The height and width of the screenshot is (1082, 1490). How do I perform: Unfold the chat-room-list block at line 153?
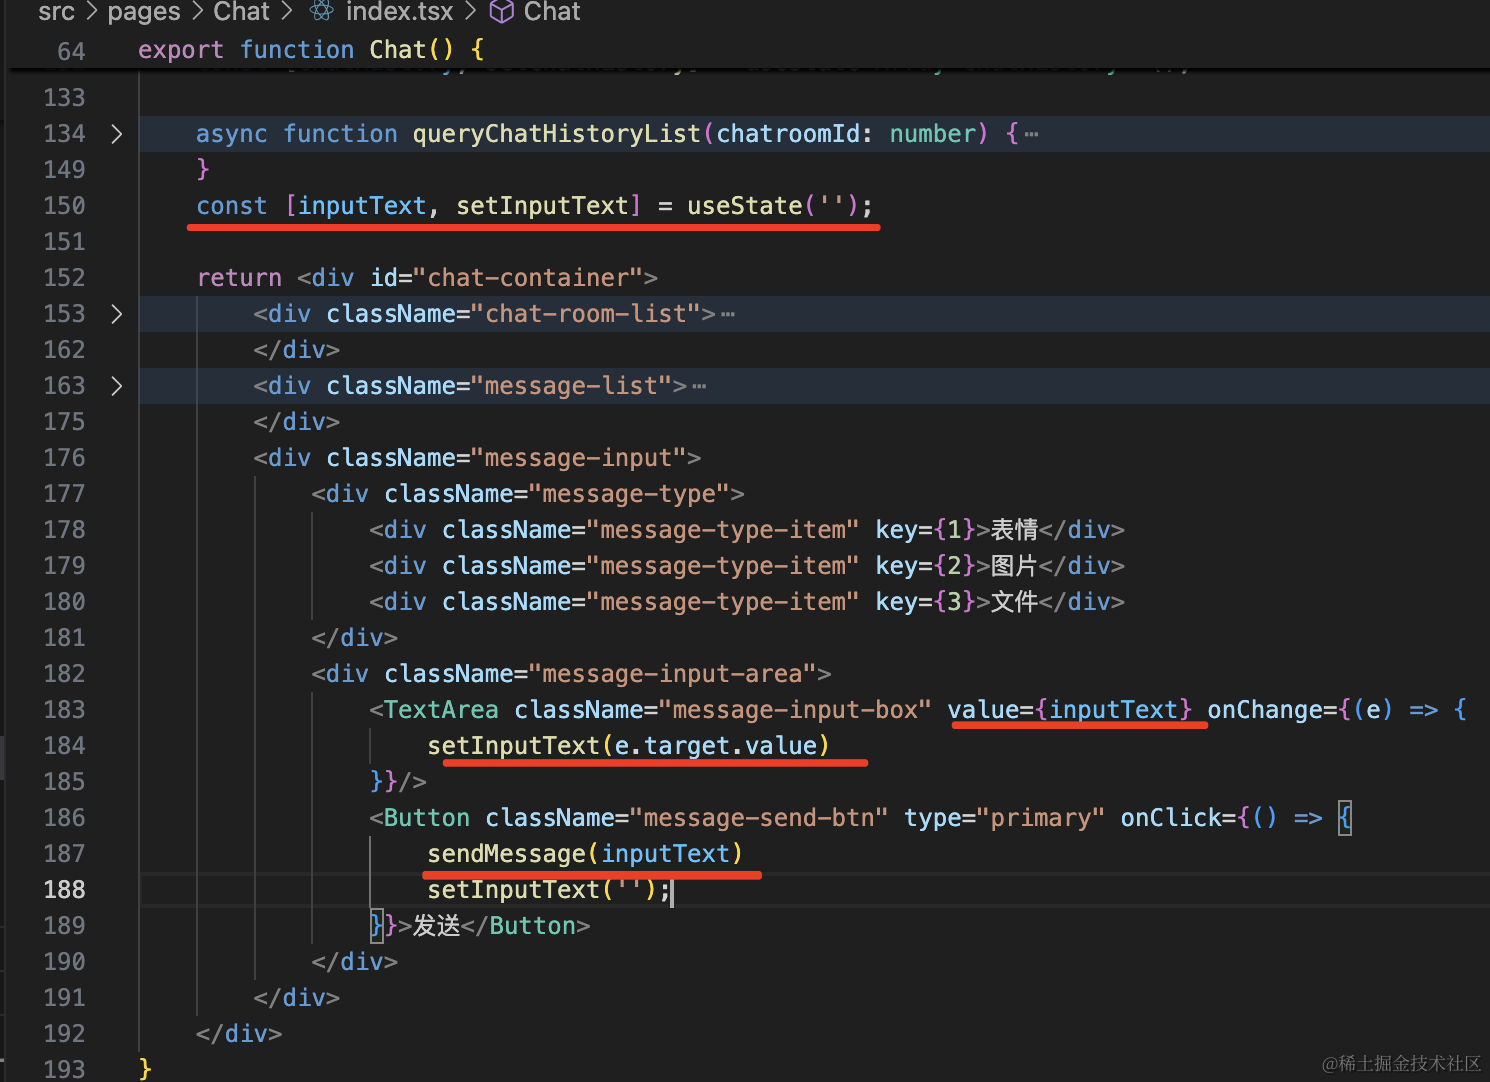(116, 314)
